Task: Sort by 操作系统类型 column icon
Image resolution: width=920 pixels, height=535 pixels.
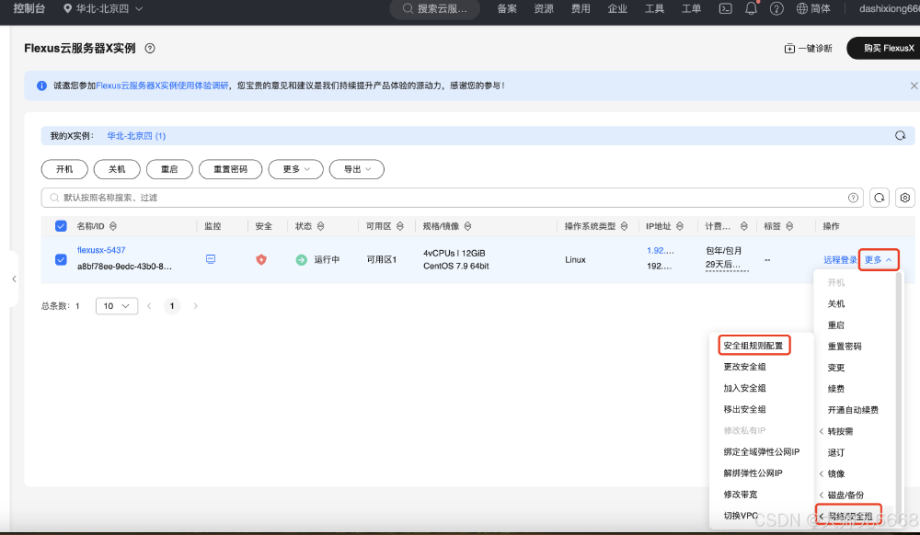Action: [624, 226]
